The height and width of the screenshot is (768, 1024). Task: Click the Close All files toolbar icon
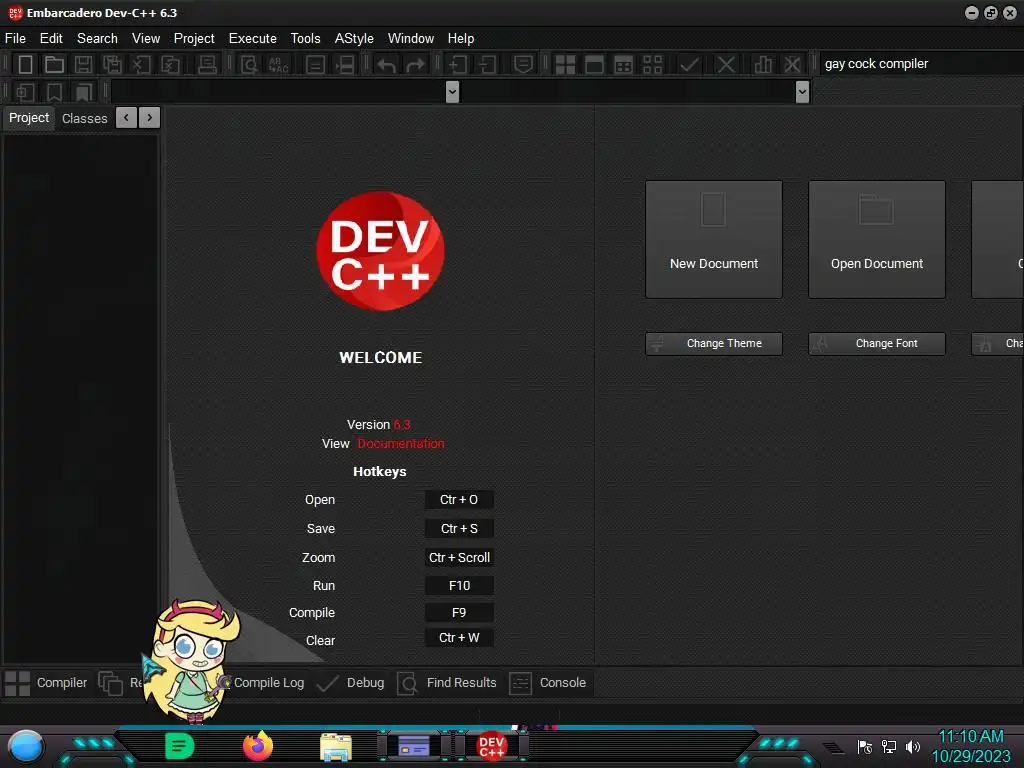170,65
